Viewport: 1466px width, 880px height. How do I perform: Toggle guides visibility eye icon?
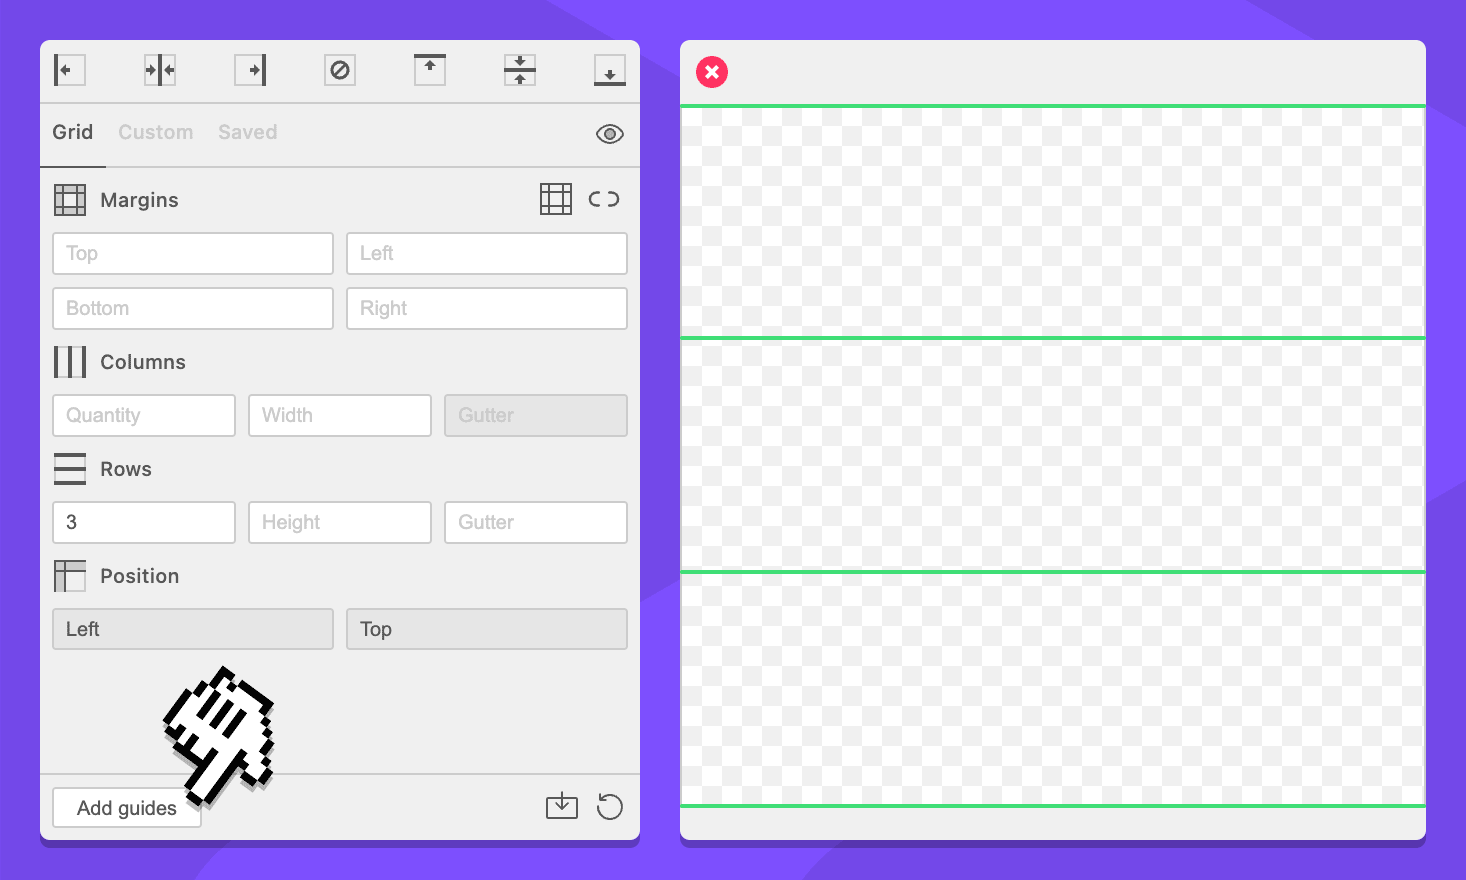(x=610, y=134)
